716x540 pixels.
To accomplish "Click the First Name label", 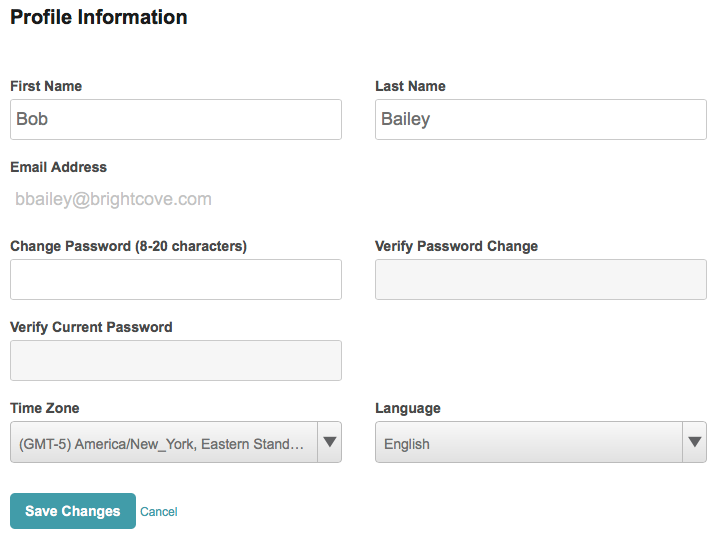I will (x=46, y=86).
